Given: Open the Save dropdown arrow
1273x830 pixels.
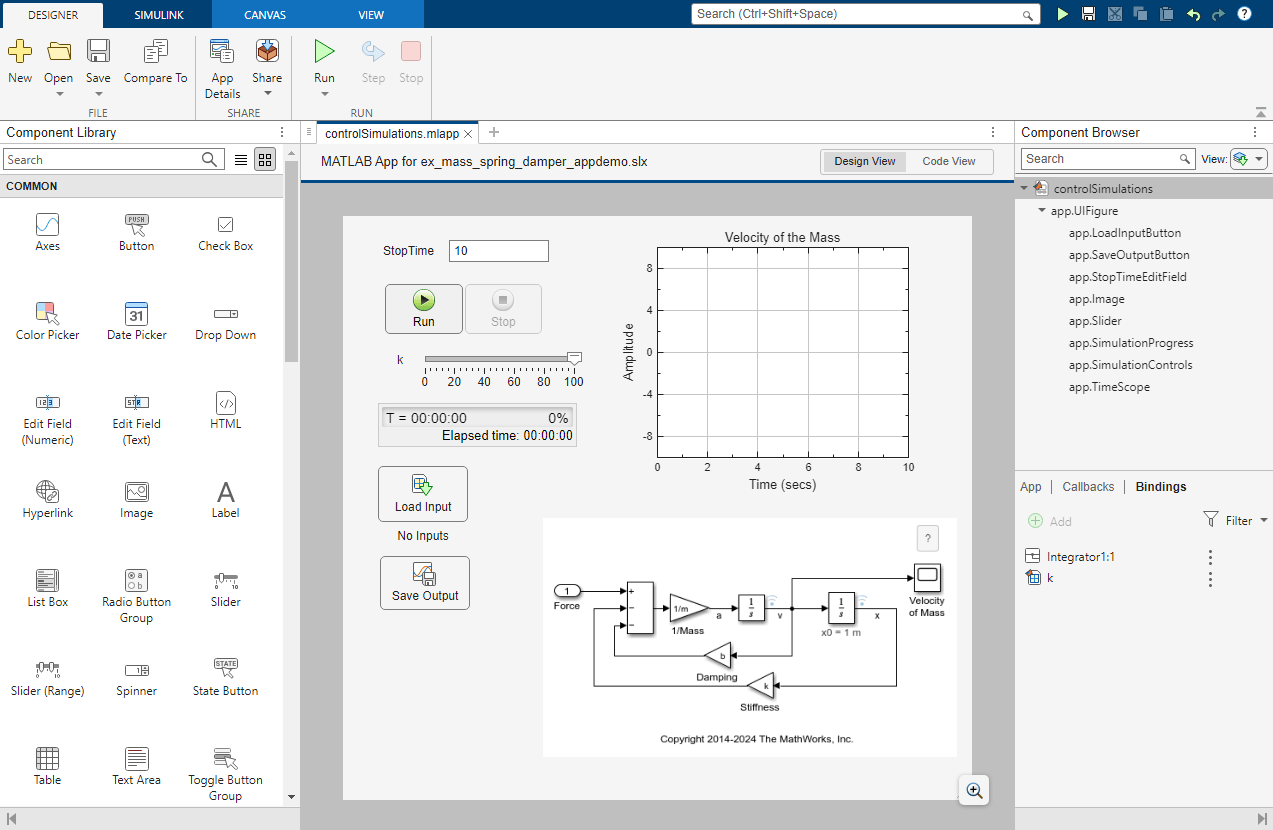Looking at the screenshot, I should click(98, 95).
